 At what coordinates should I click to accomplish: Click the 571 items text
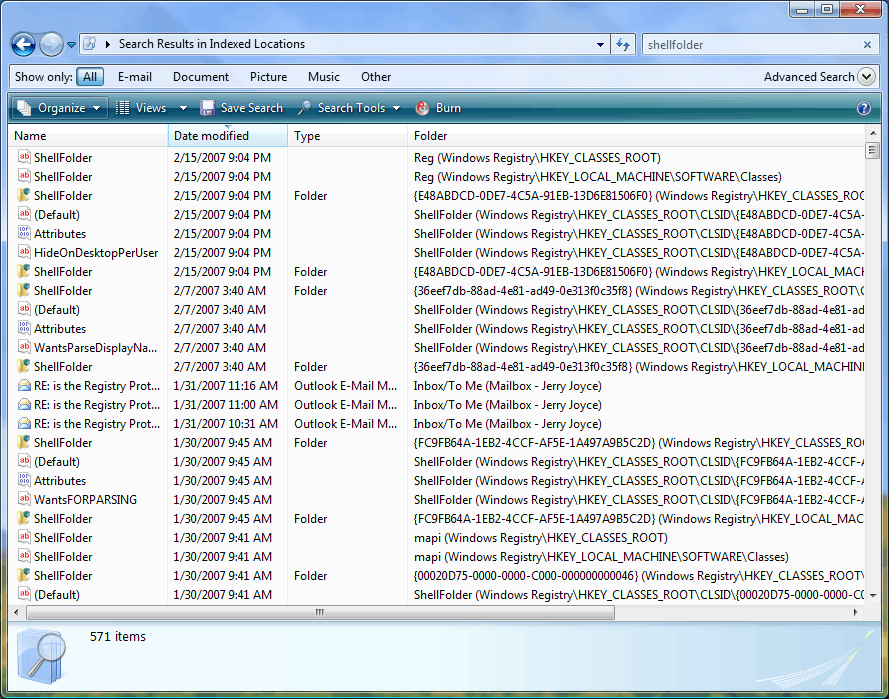pos(117,637)
